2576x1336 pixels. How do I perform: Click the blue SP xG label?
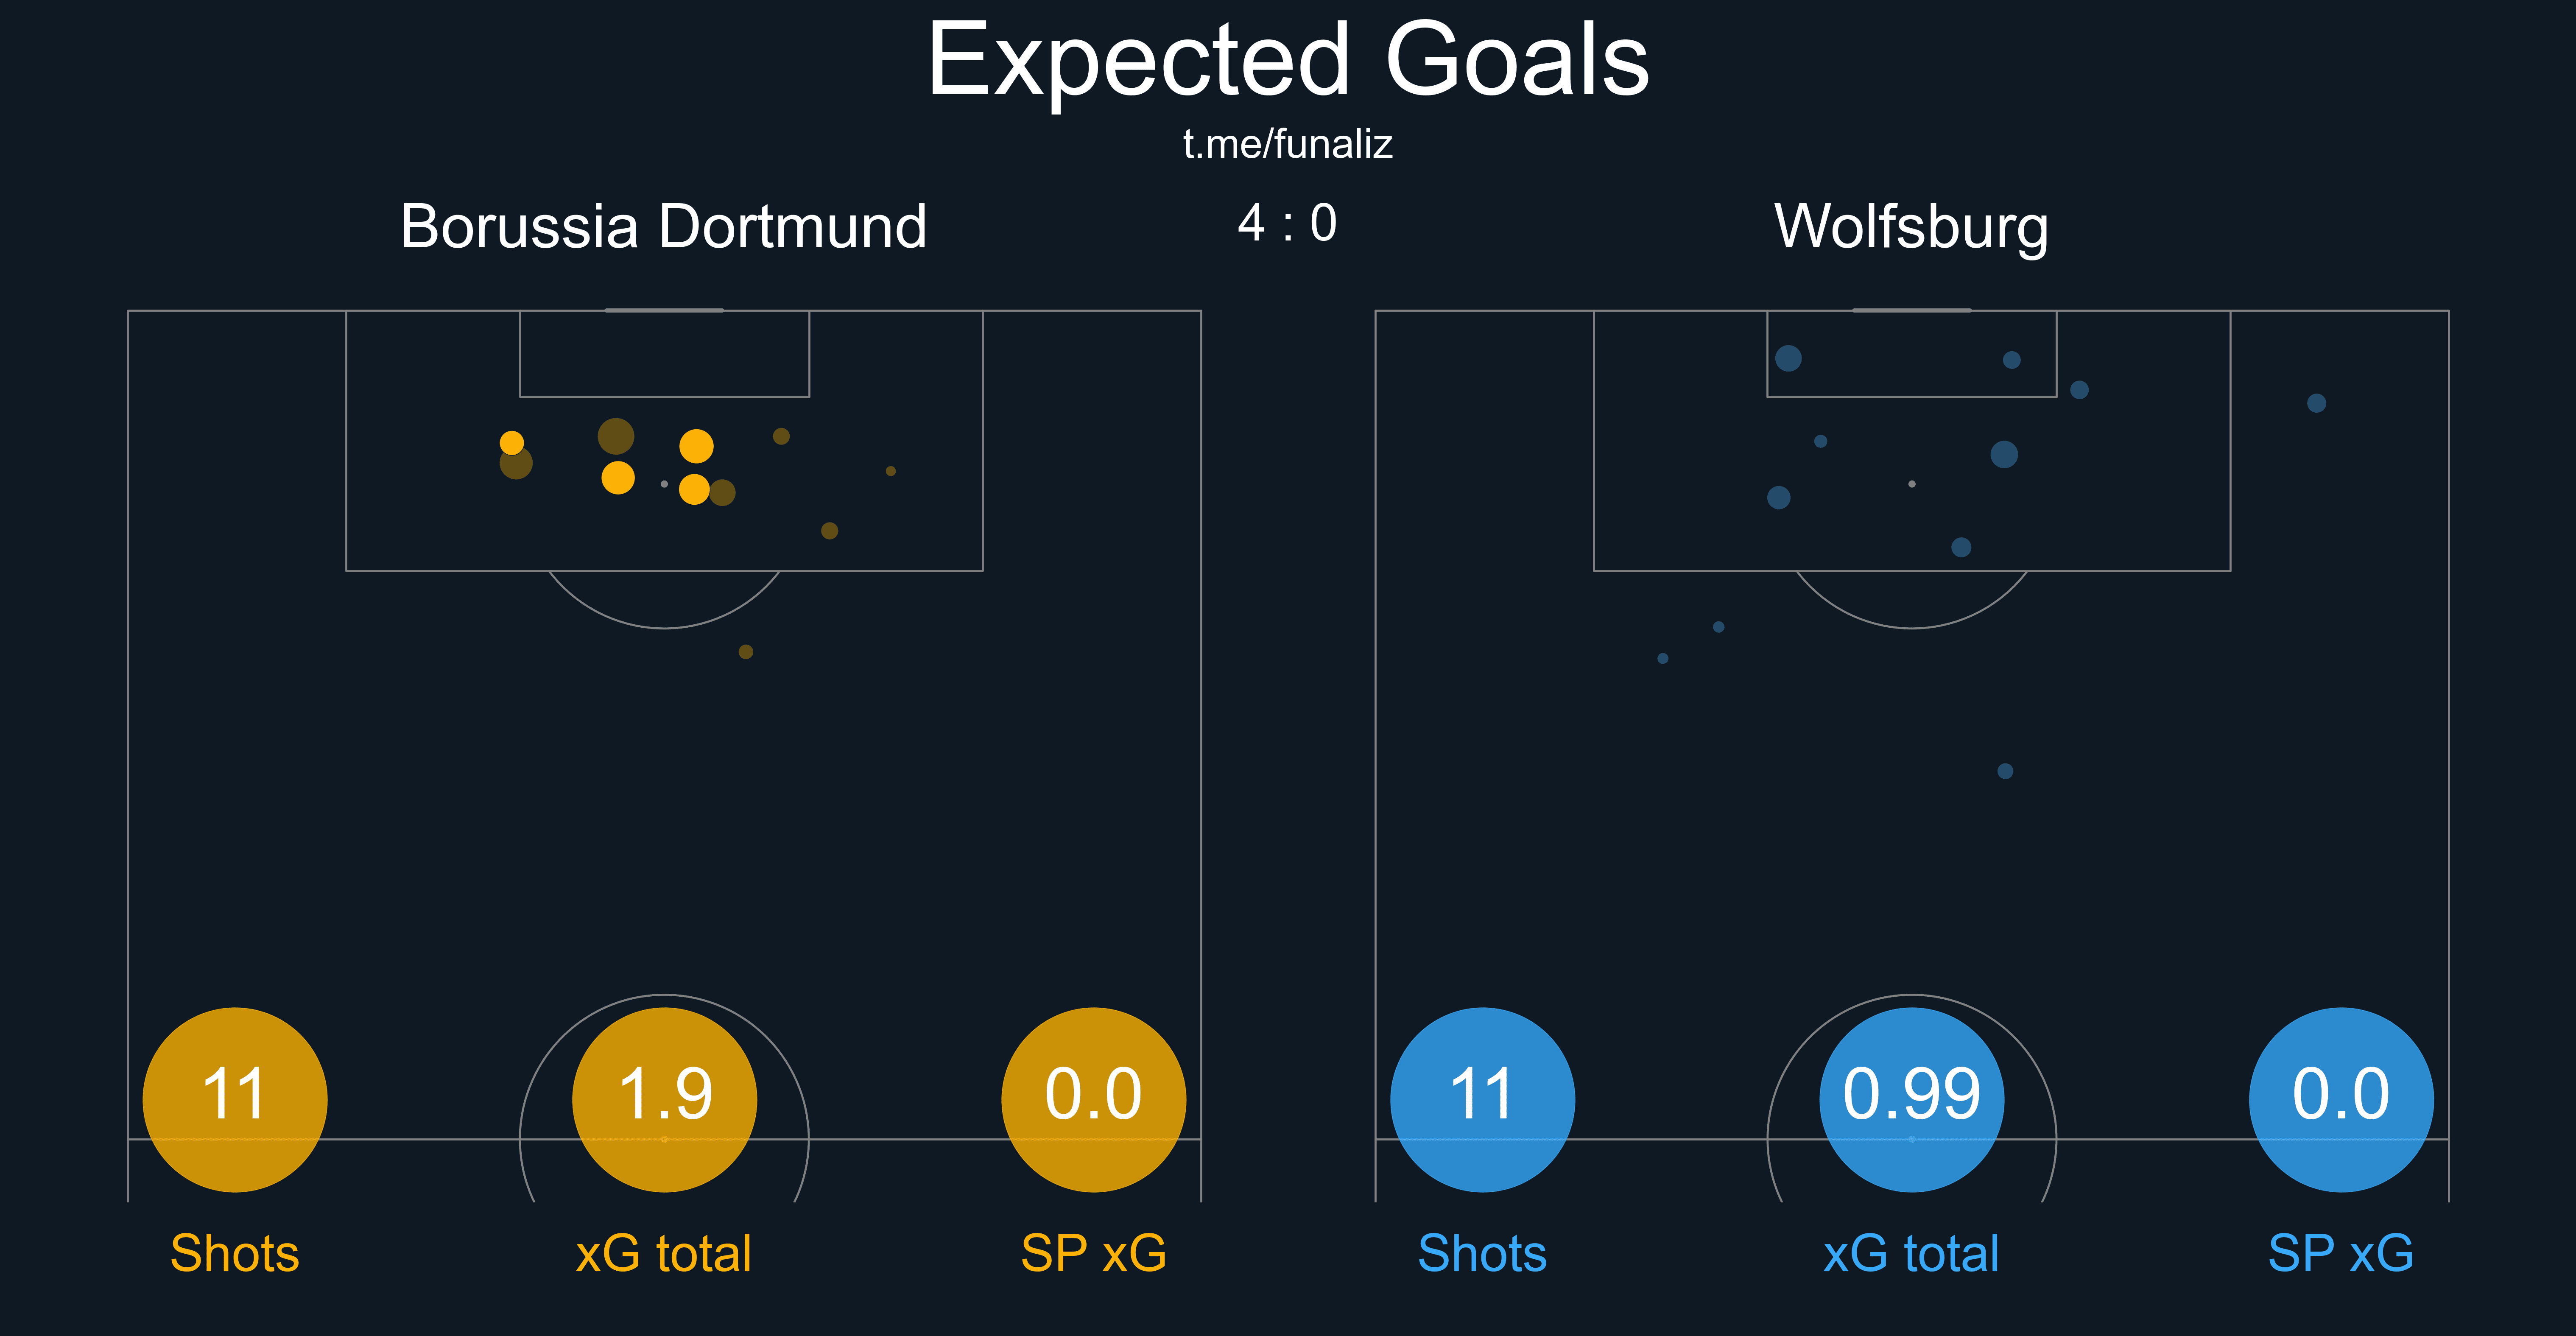click(x=2341, y=1253)
